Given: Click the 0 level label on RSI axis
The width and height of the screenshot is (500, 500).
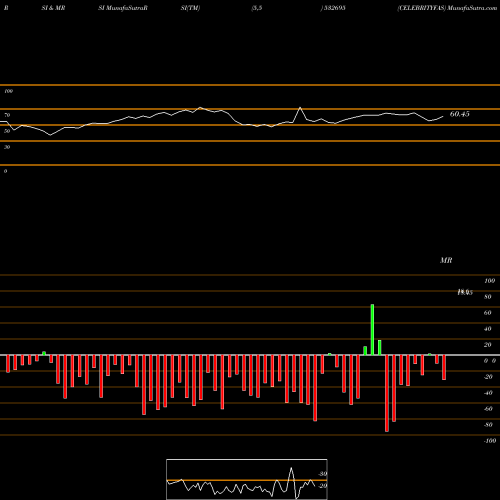Looking at the screenshot, I should point(5,171).
